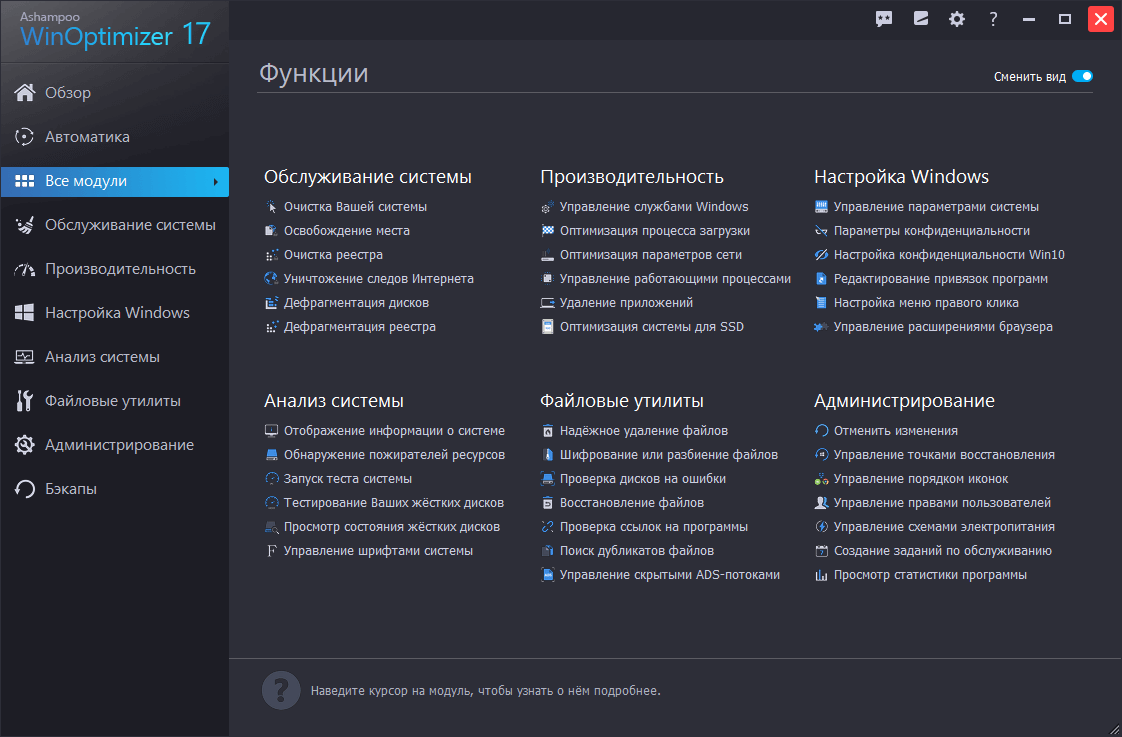
Task: Select the home icon next to Обзор
Action: tap(25, 92)
